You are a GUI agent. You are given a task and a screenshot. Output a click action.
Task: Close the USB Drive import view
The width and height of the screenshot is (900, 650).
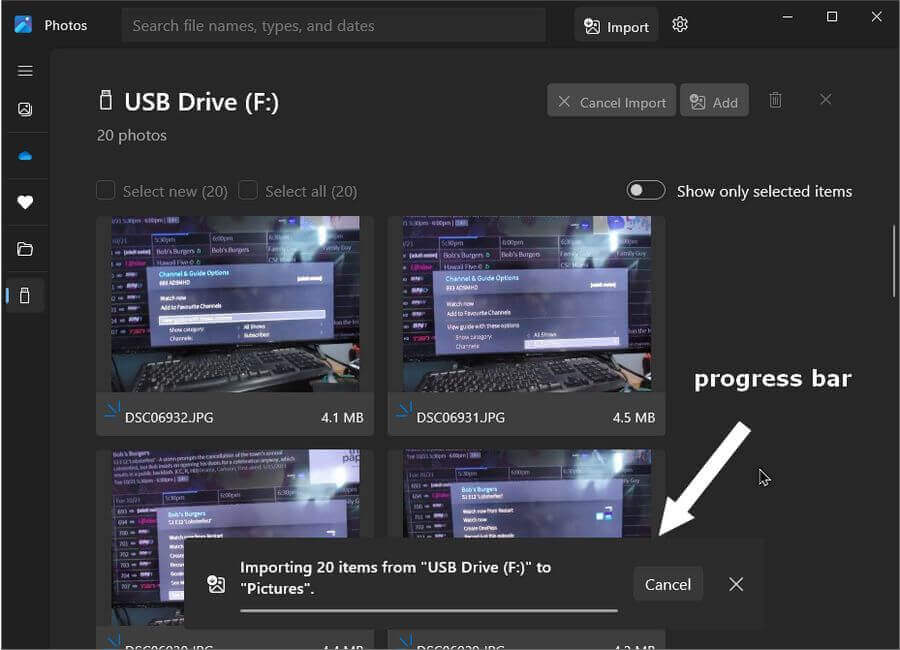point(825,100)
